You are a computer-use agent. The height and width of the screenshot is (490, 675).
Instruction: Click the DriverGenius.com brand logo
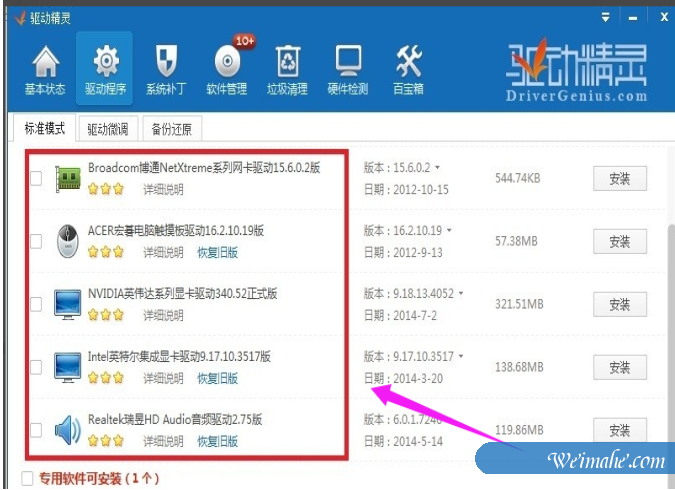[x=577, y=71]
